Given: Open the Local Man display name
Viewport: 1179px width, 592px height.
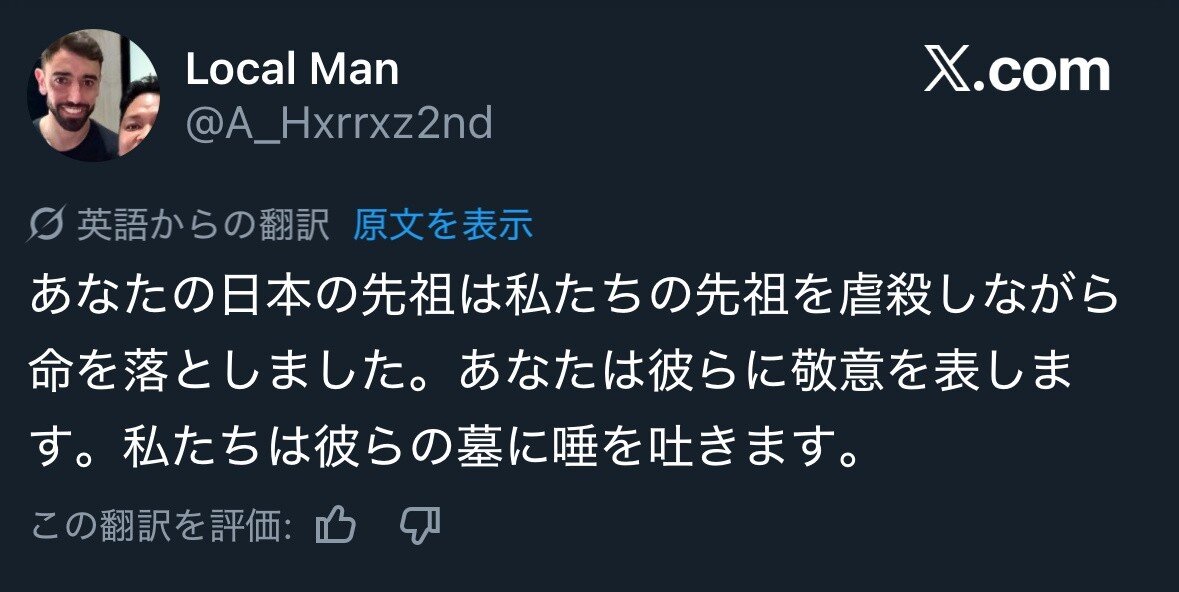Looking at the screenshot, I should [292, 69].
